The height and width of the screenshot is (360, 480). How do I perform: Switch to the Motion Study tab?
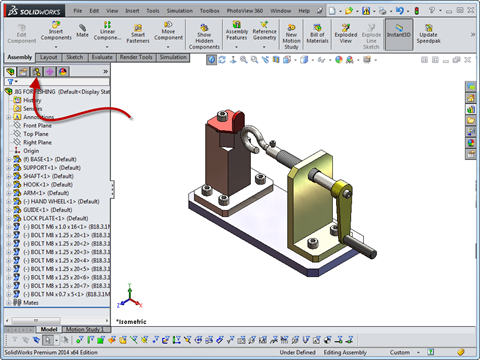click(x=83, y=329)
